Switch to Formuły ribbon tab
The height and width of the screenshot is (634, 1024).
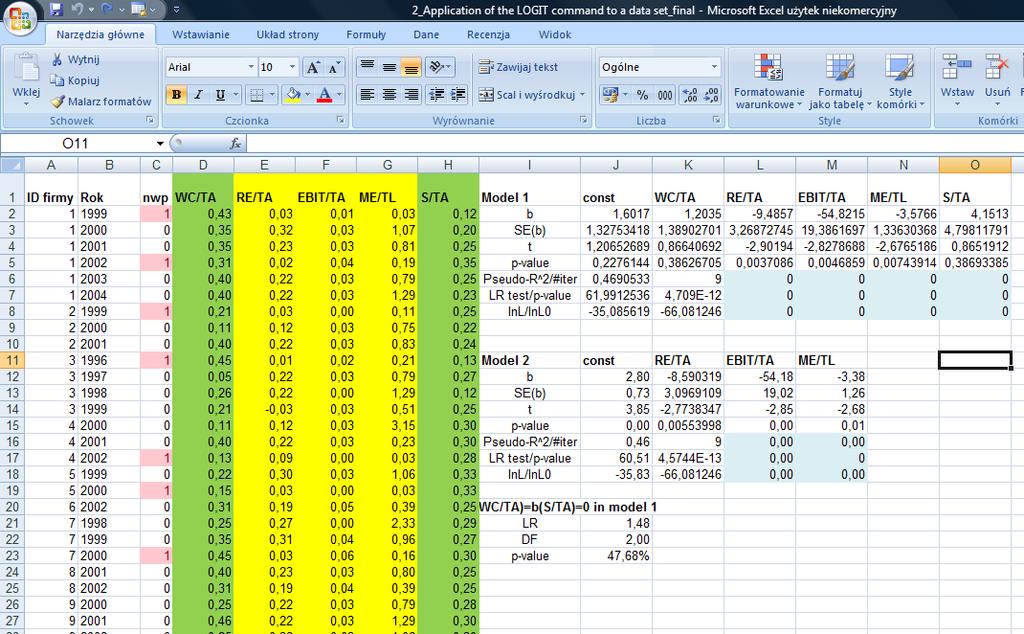(366, 35)
